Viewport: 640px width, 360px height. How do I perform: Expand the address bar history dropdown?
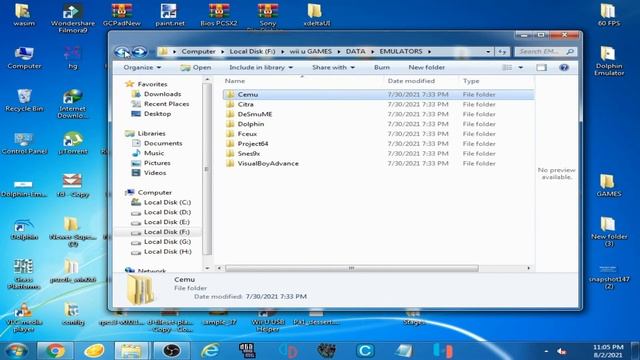click(488, 52)
